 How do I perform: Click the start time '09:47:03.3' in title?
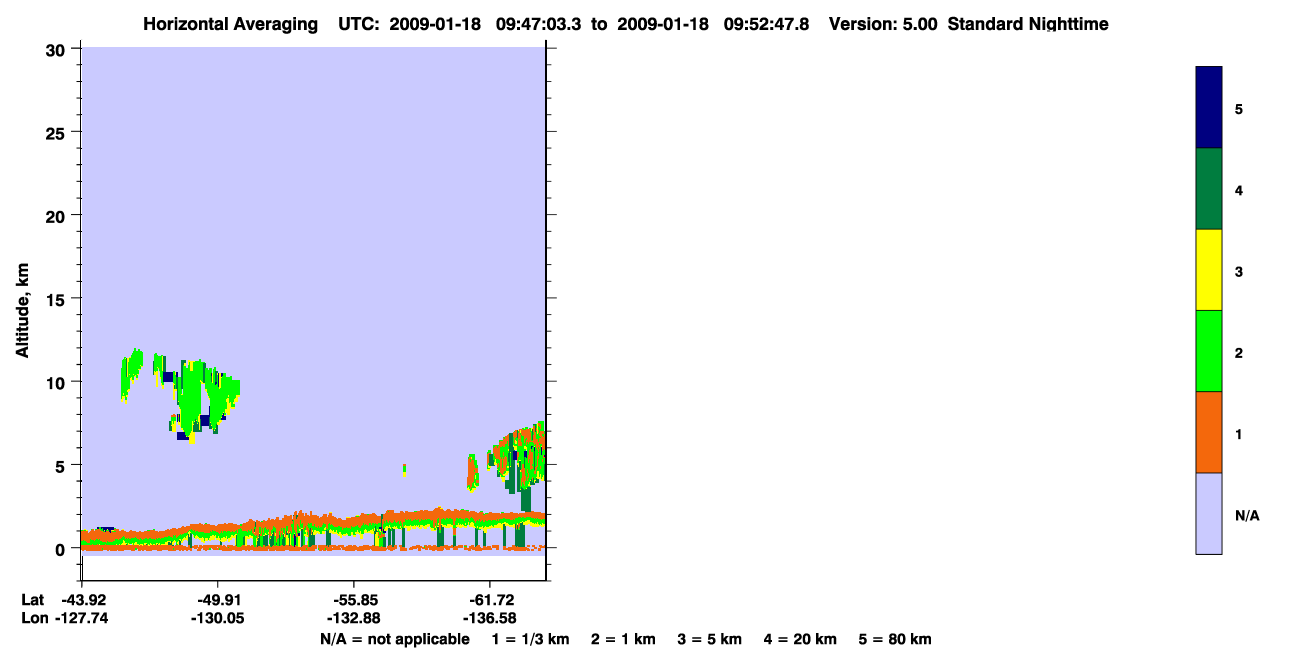[x=537, y=24]
